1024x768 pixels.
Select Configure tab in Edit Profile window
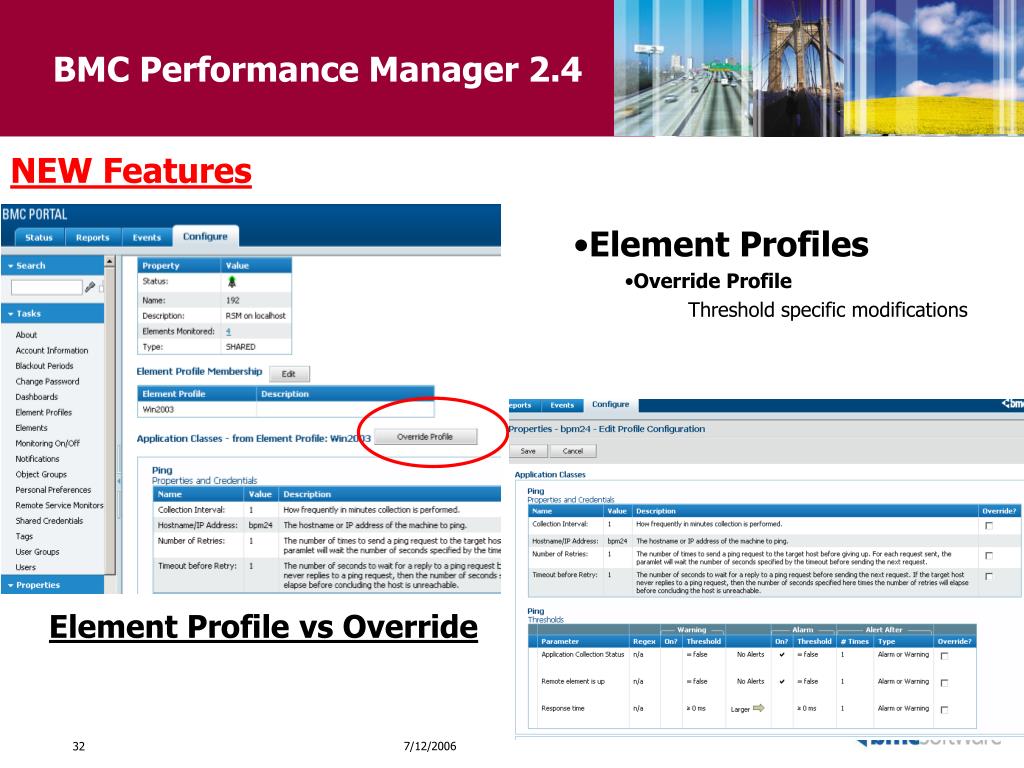point(611,405)
